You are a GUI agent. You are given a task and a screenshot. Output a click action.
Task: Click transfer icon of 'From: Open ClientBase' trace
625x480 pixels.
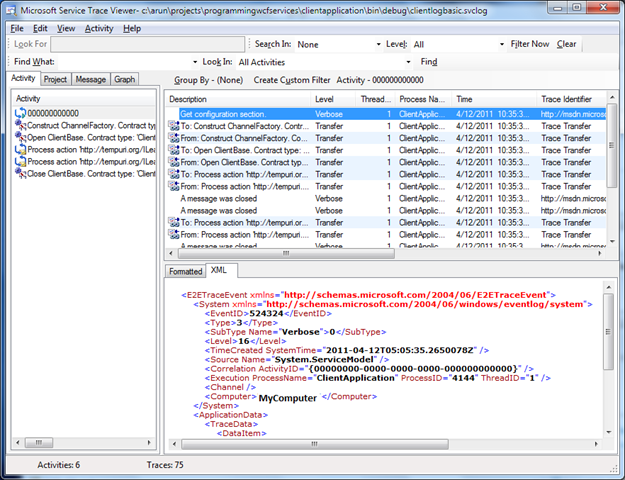(x=173, y=162)
